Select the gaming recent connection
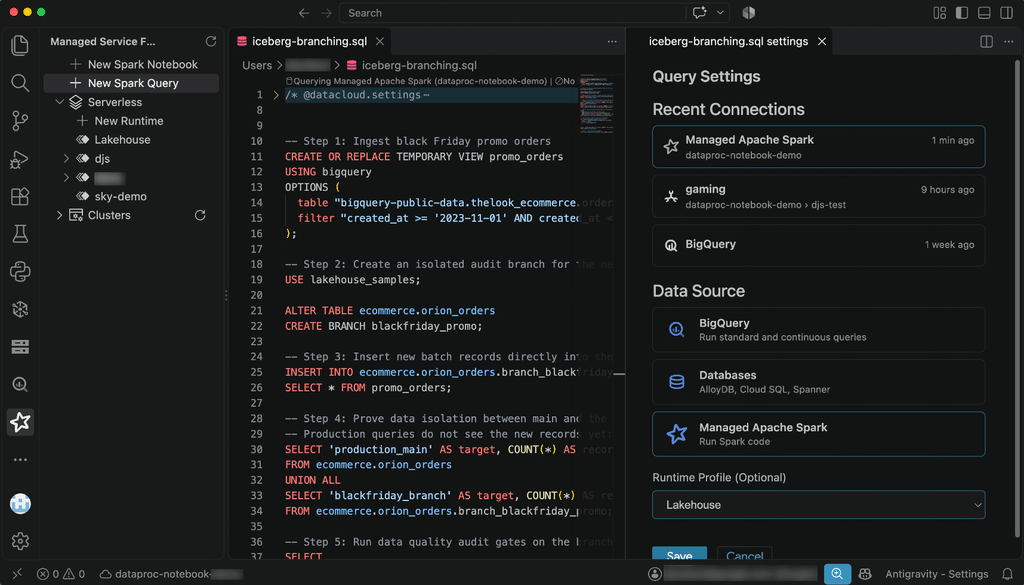 [x=818, y=196]
